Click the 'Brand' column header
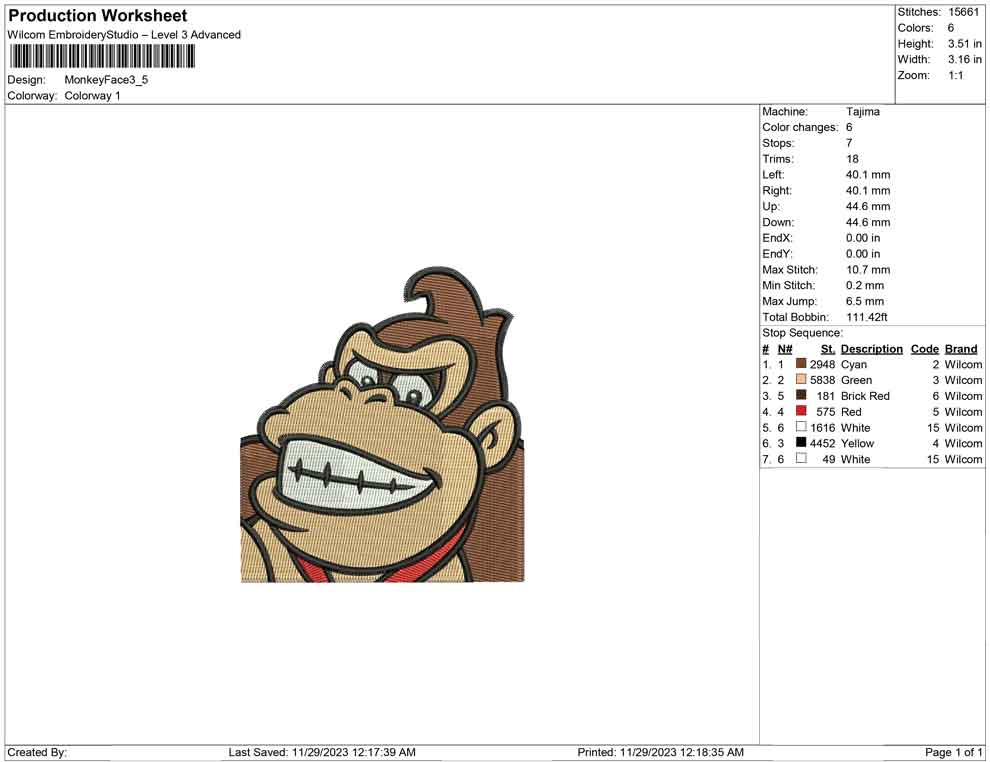 (x=961, y=349)
